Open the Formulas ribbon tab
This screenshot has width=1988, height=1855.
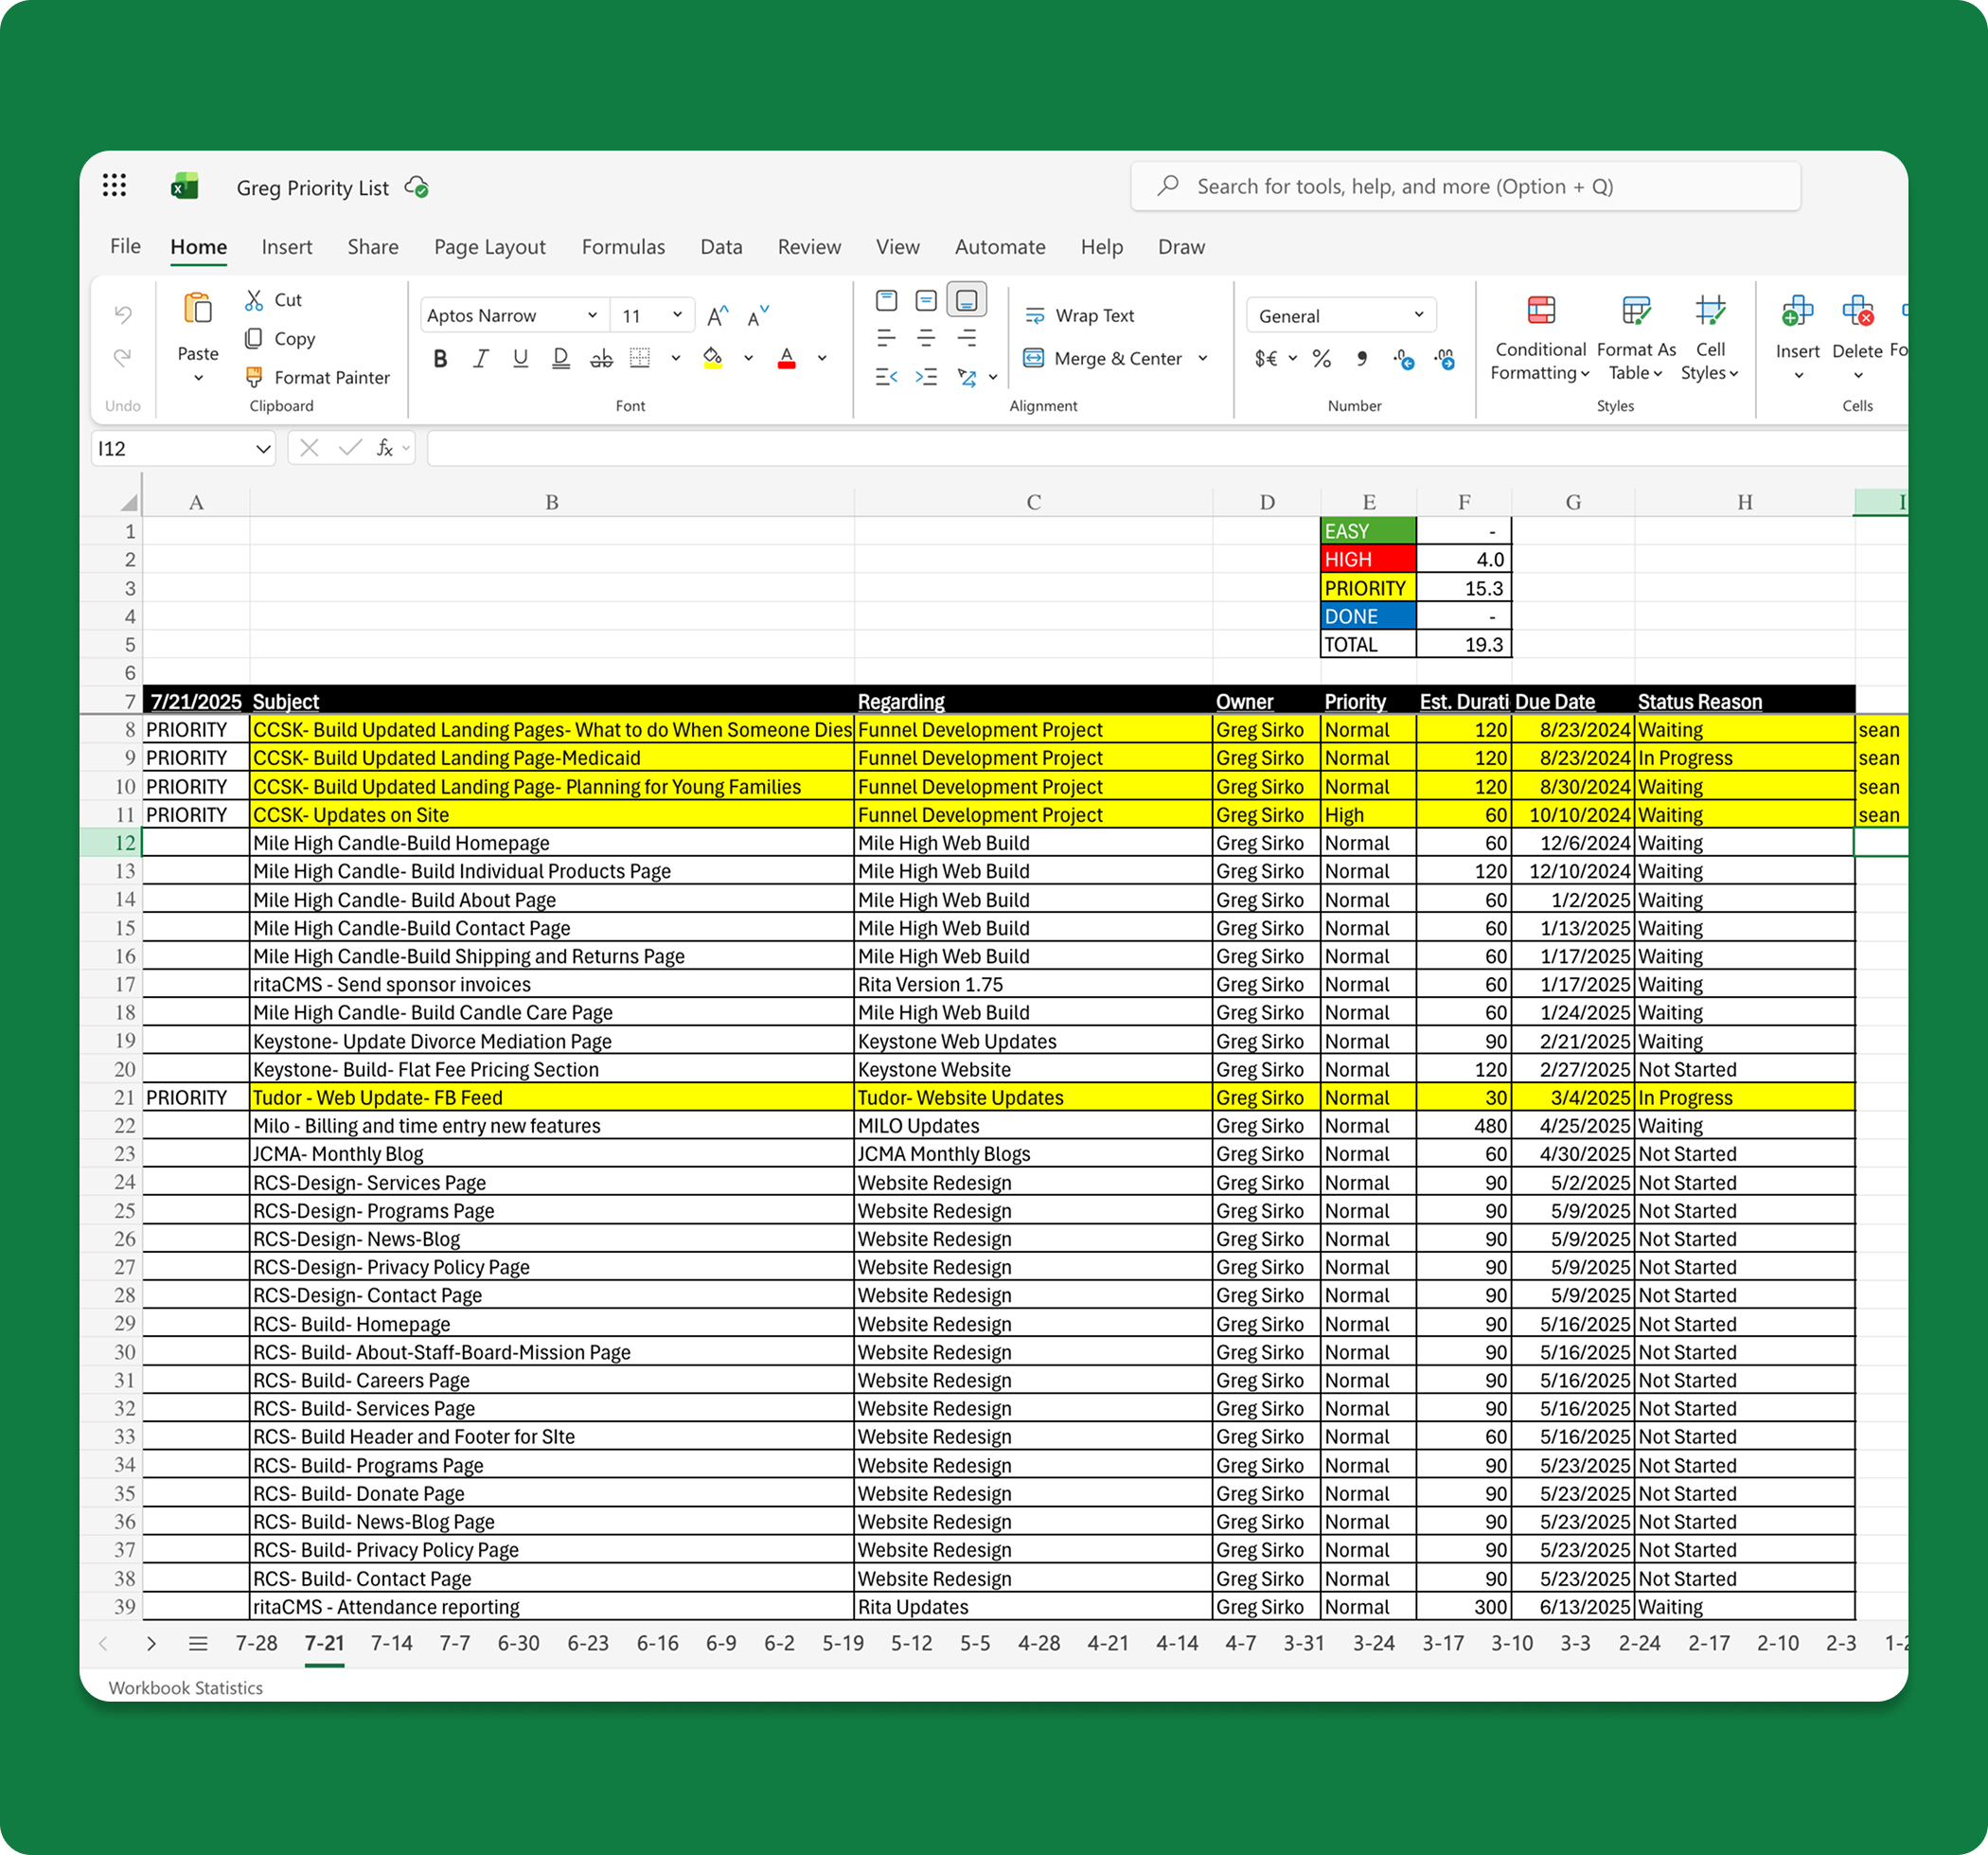623,247
